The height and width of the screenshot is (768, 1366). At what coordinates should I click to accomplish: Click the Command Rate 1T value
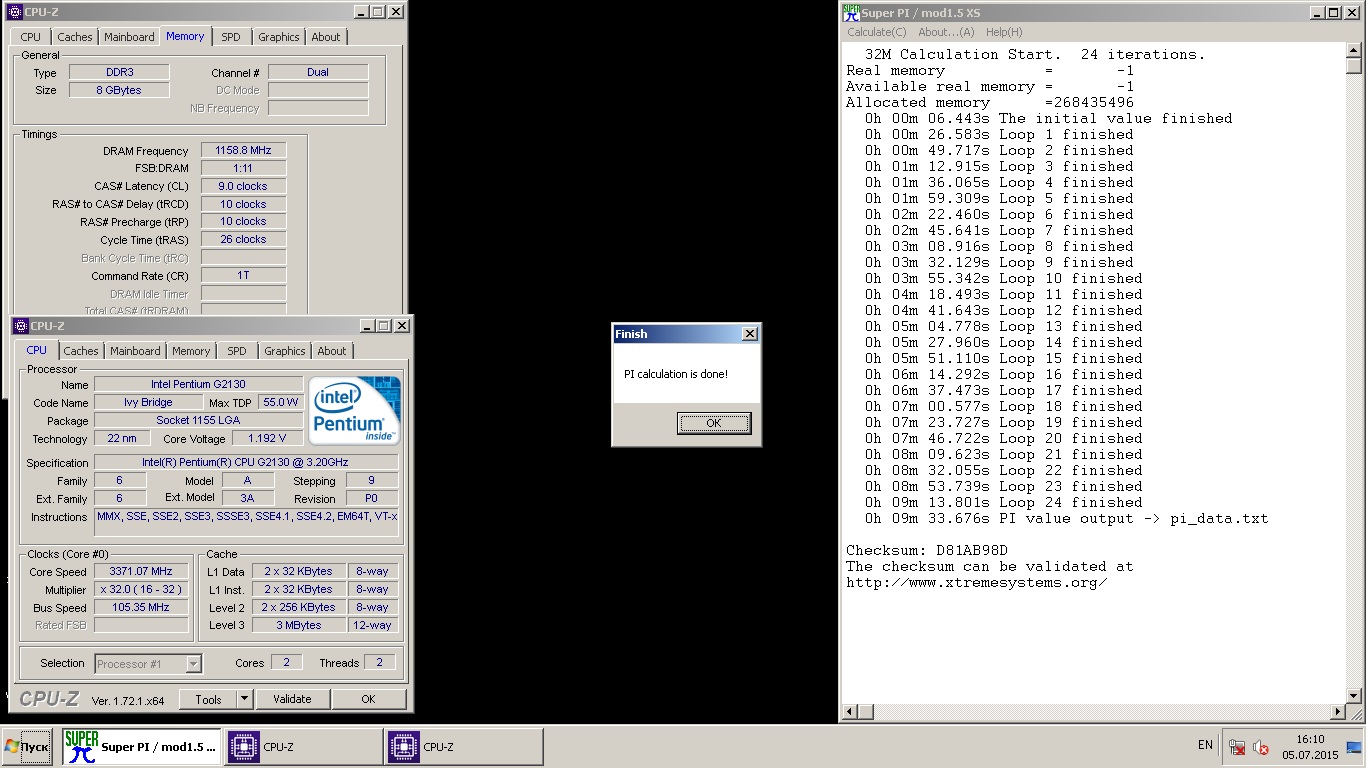click(x=243, y=275)
